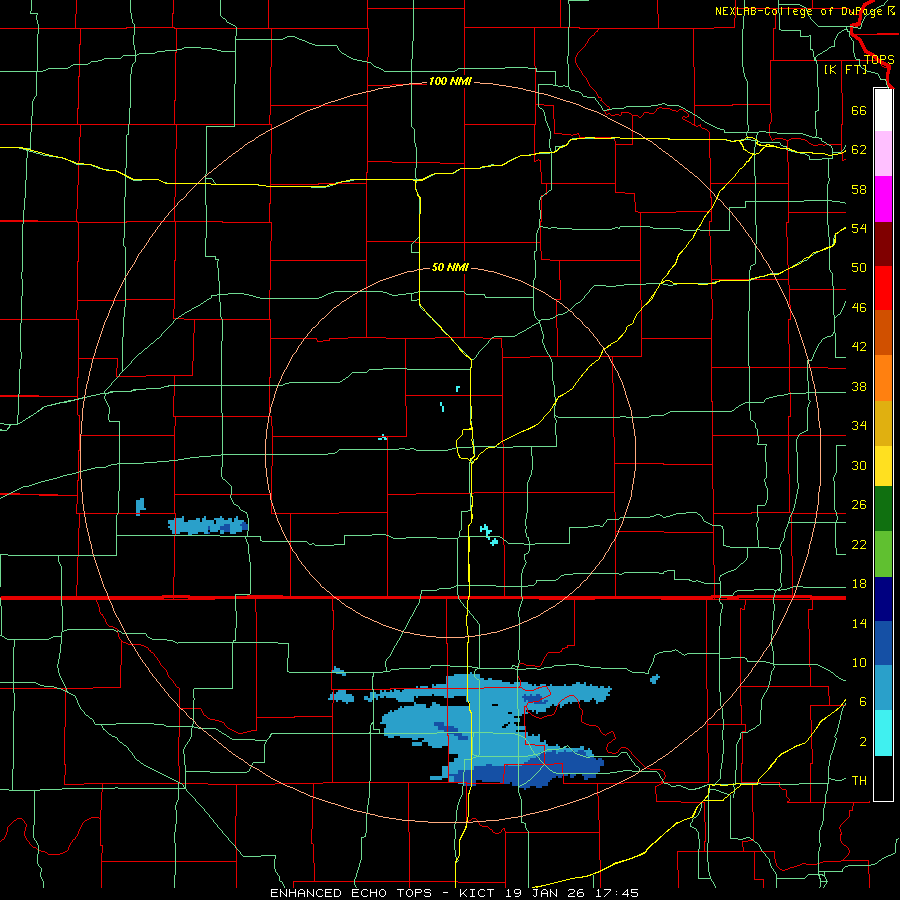900x900 pixels.
Task: Click the light pink 62 kft swatch
Action: pos(883,154)
